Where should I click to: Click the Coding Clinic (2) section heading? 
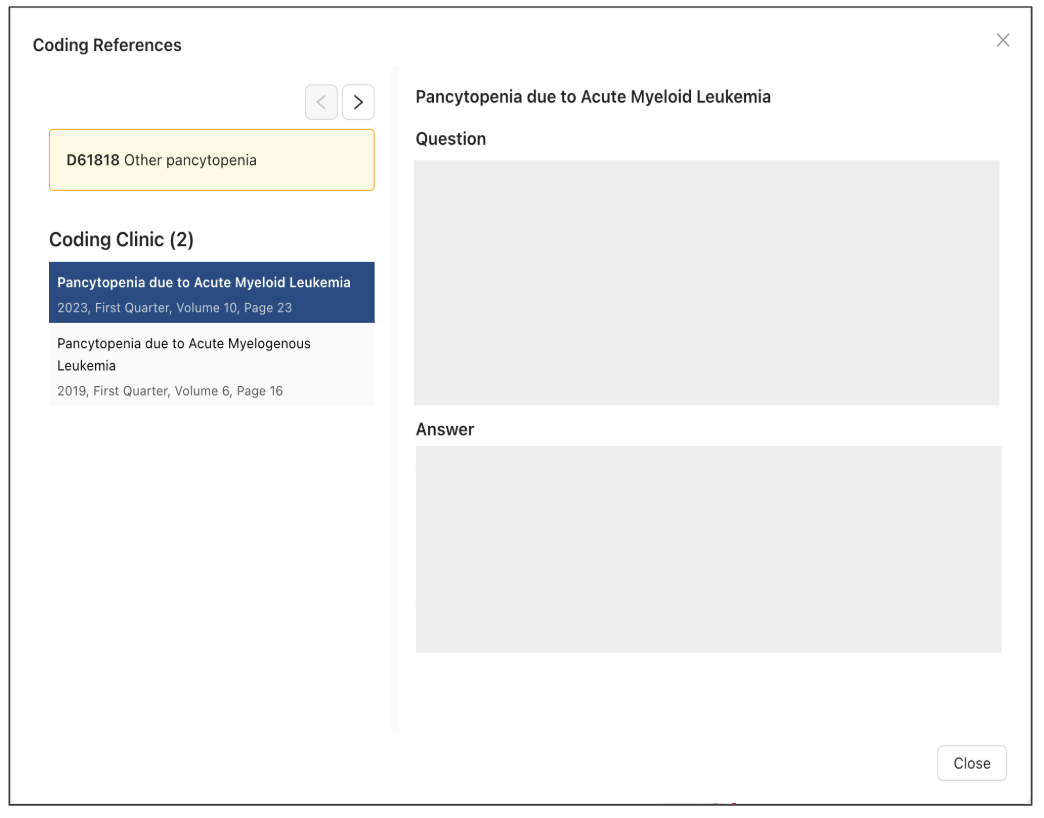(x=121, y=240)
